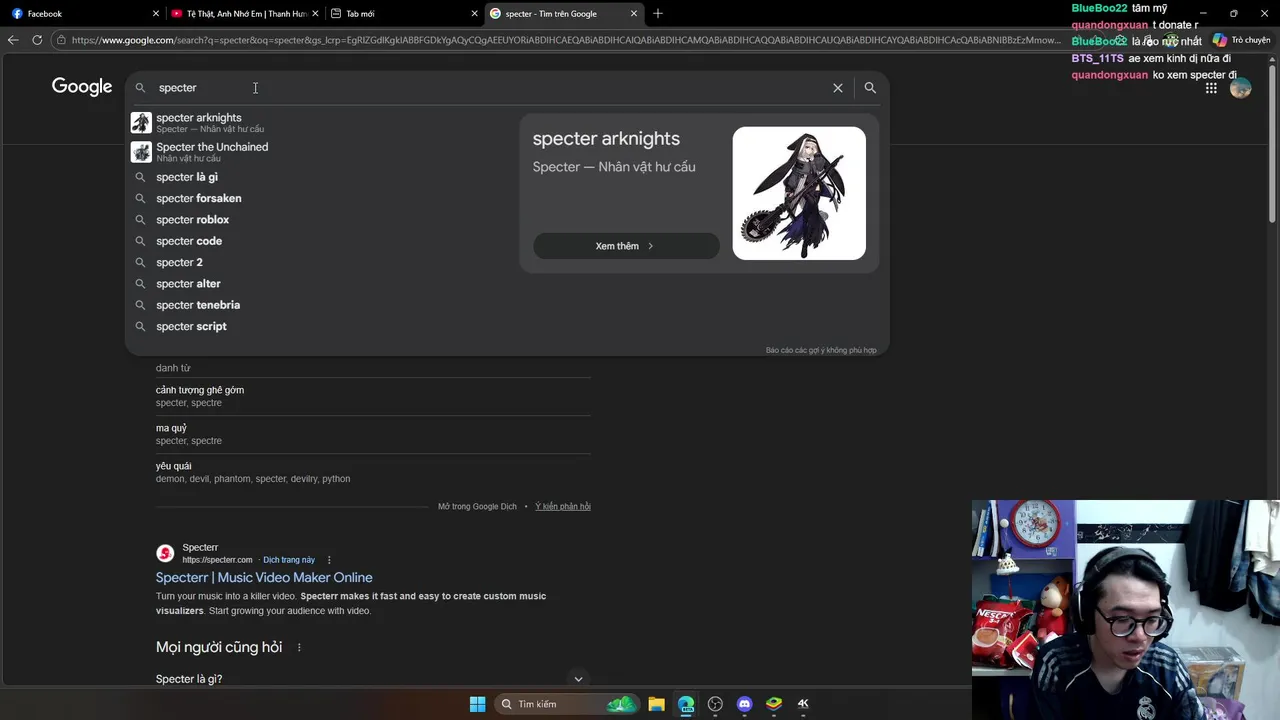
Task: Select suggestion specter alter
Action: coord(322,283)
